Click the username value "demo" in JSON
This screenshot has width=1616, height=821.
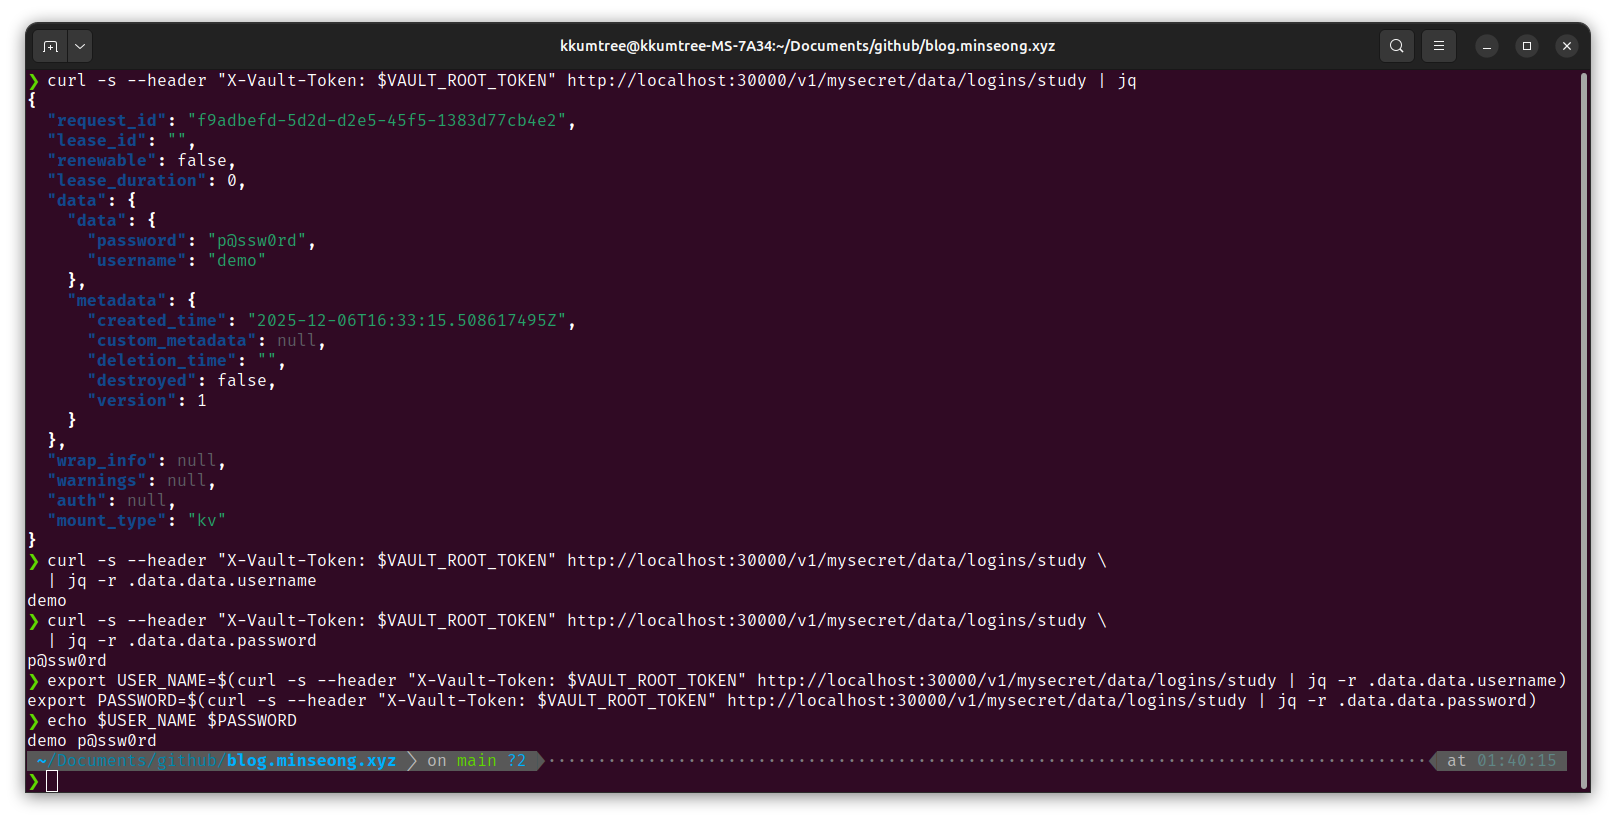pyautogui.click(x=237, y=261)
